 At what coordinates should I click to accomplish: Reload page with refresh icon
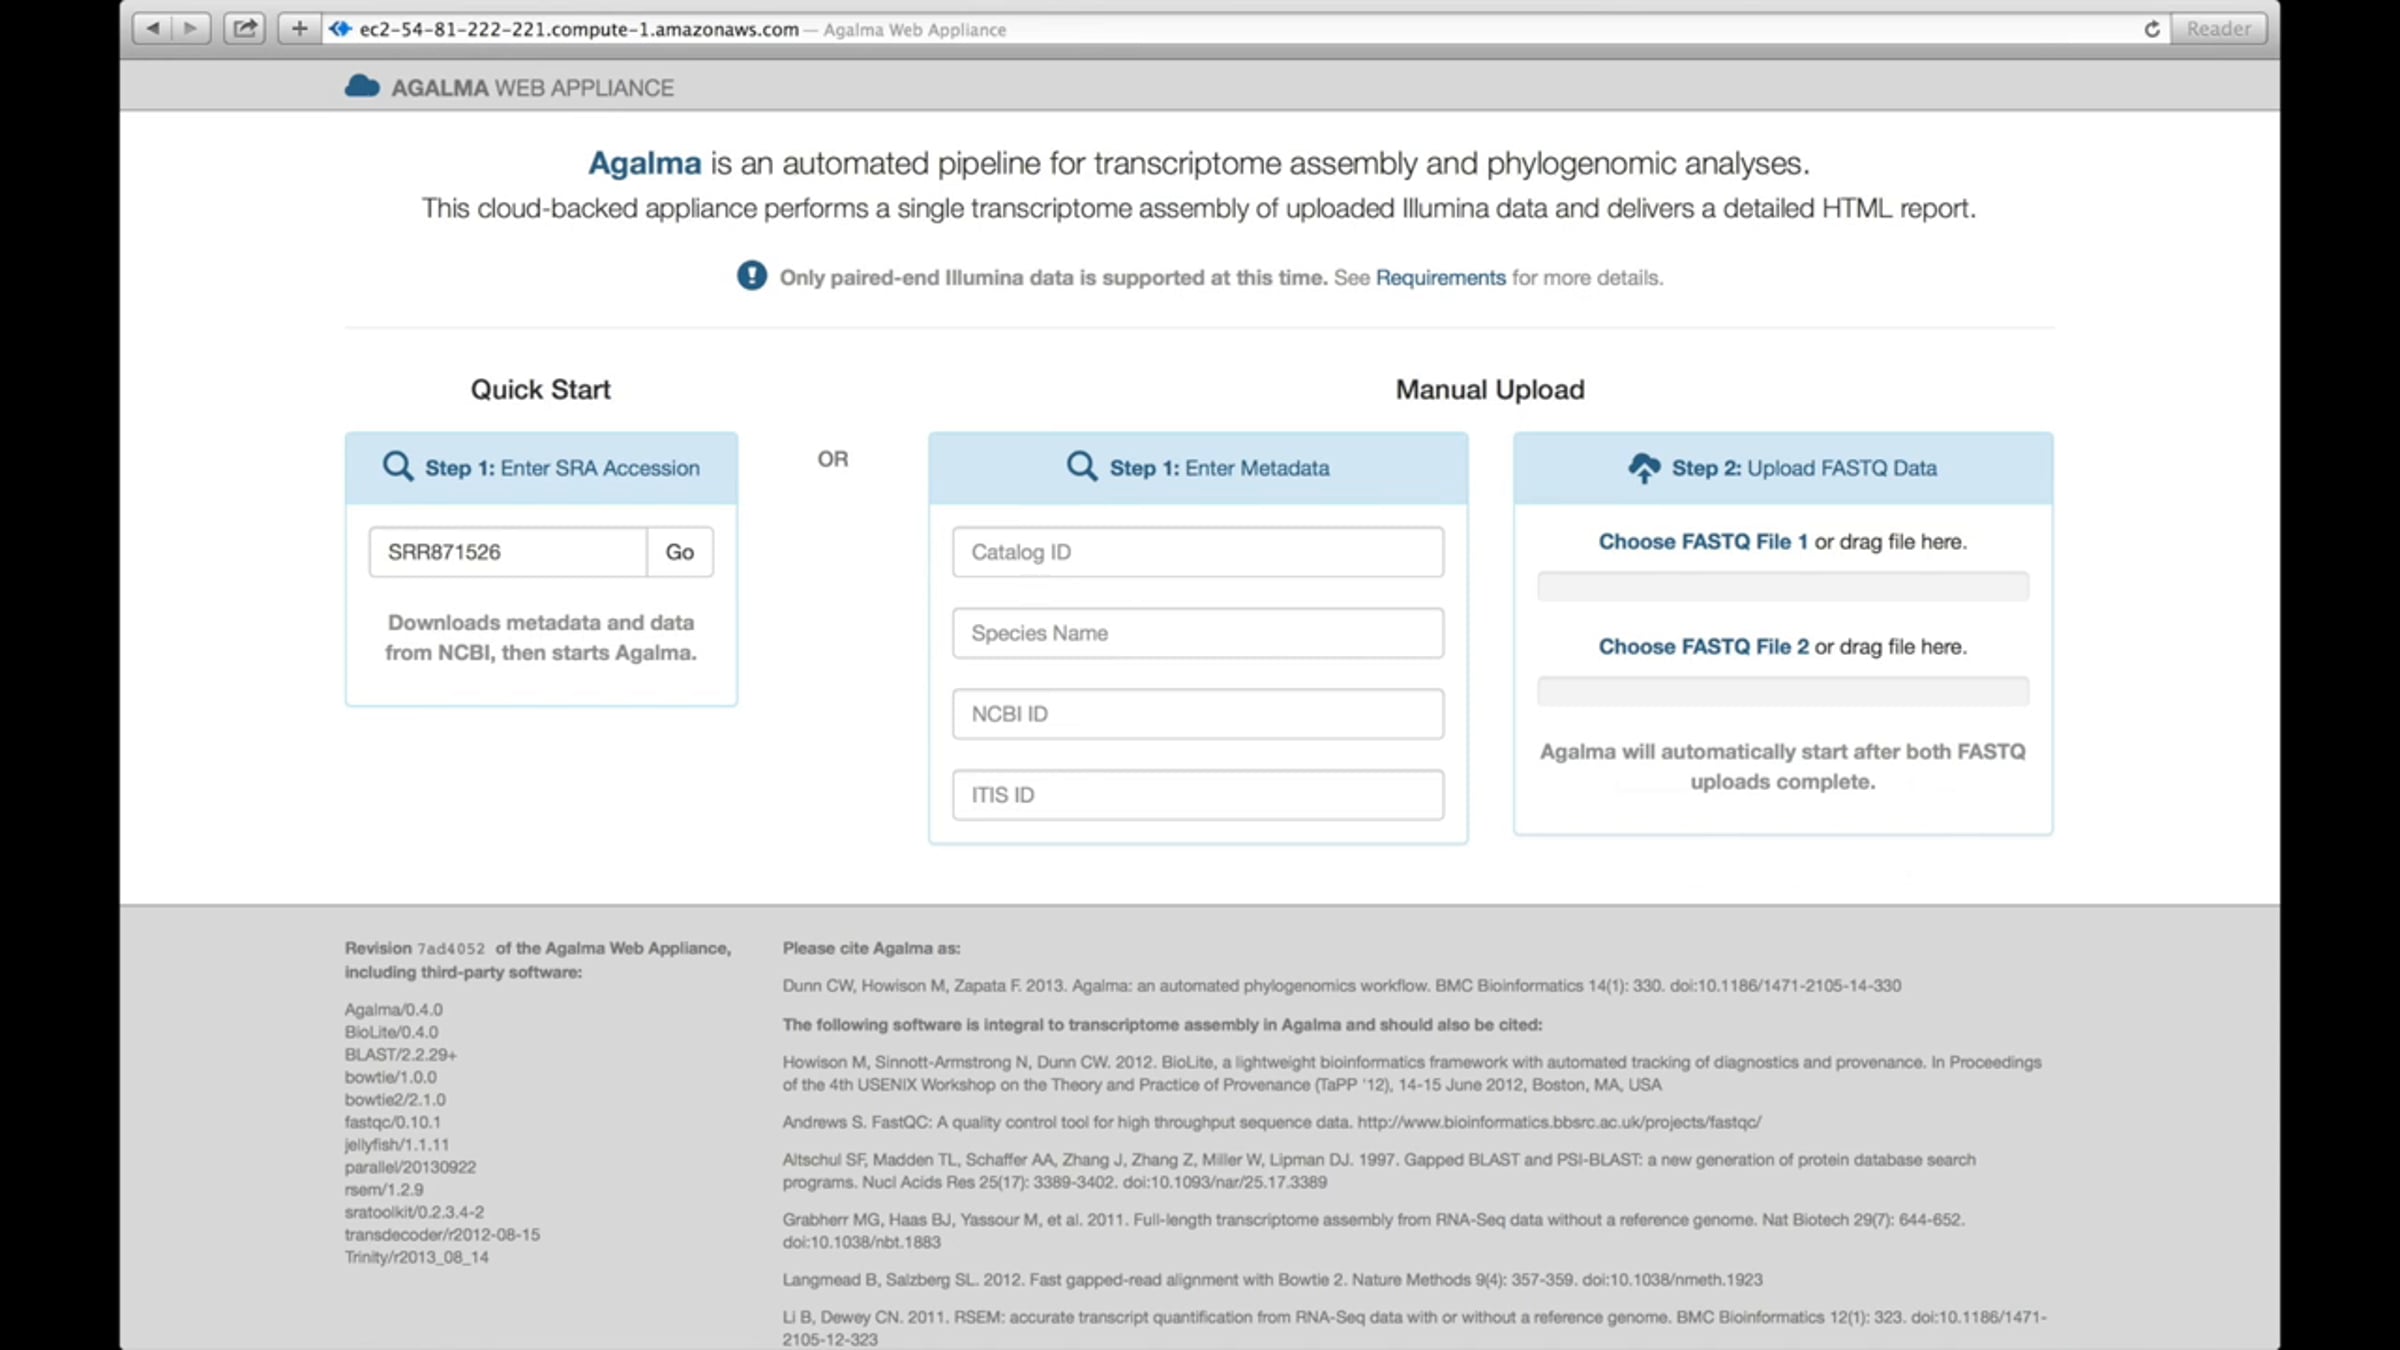coord(2152,29)
